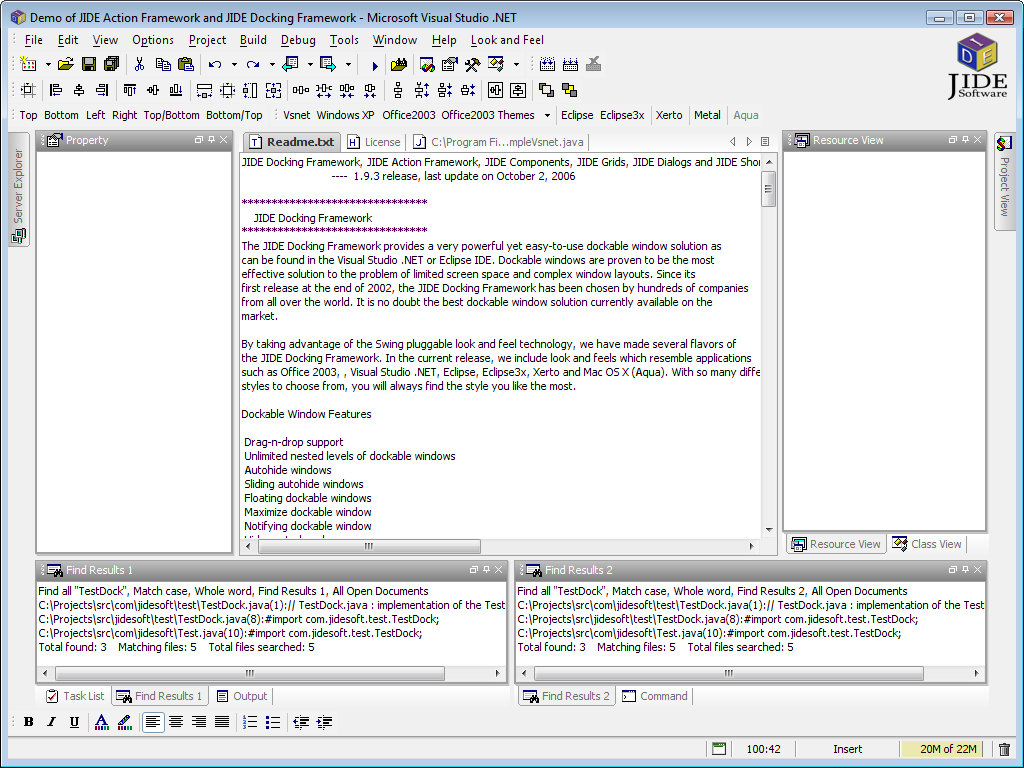Redo the last undone action

253,64
